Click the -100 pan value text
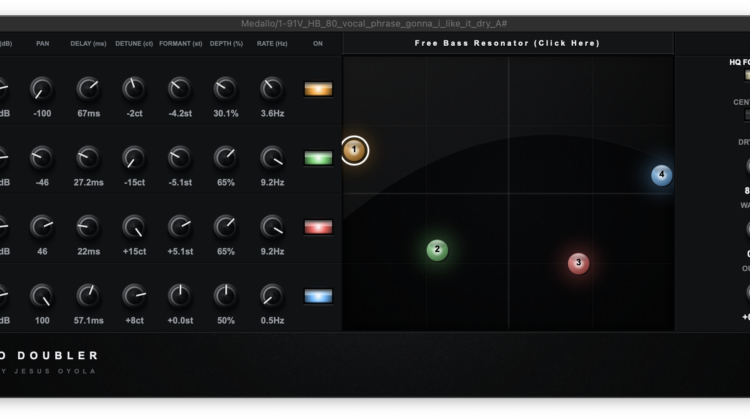Image resolution: width=750 pixels, height=420 pixels. coord(42,114)
